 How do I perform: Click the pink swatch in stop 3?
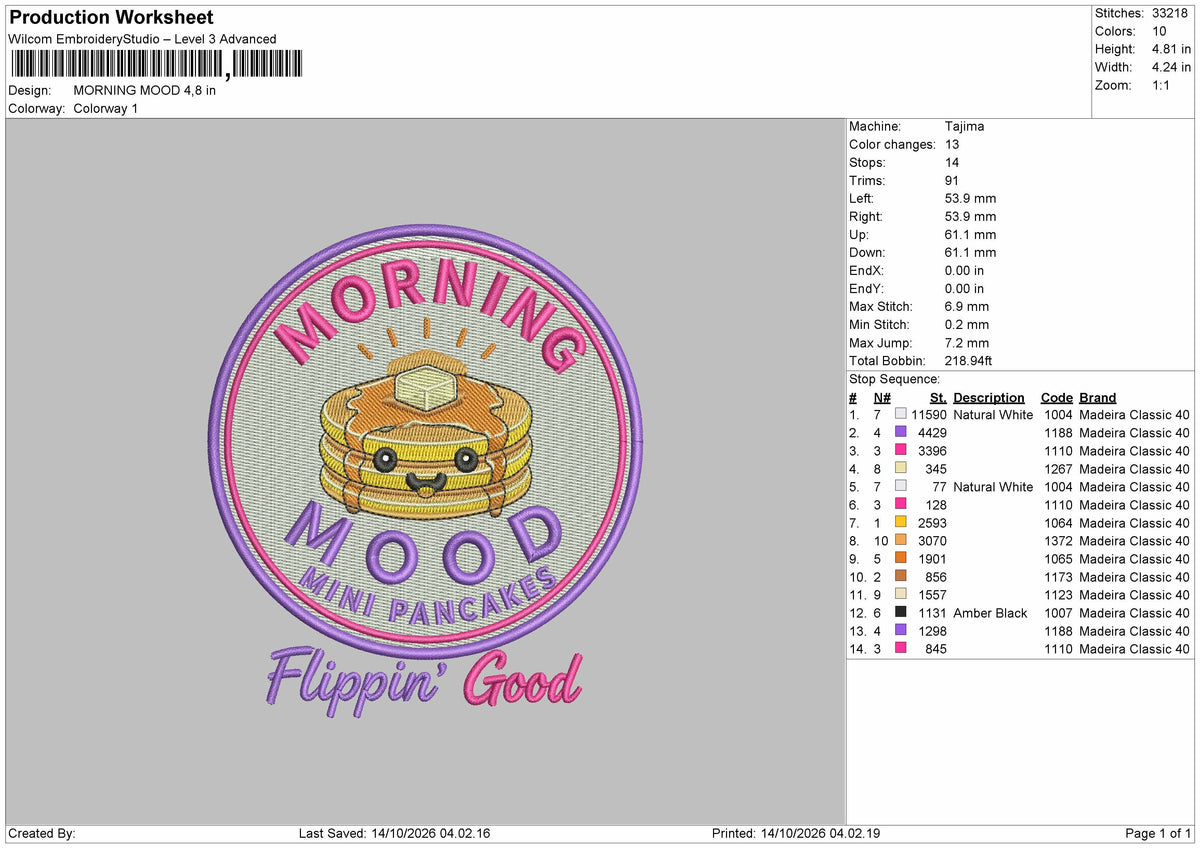point(901,451)
